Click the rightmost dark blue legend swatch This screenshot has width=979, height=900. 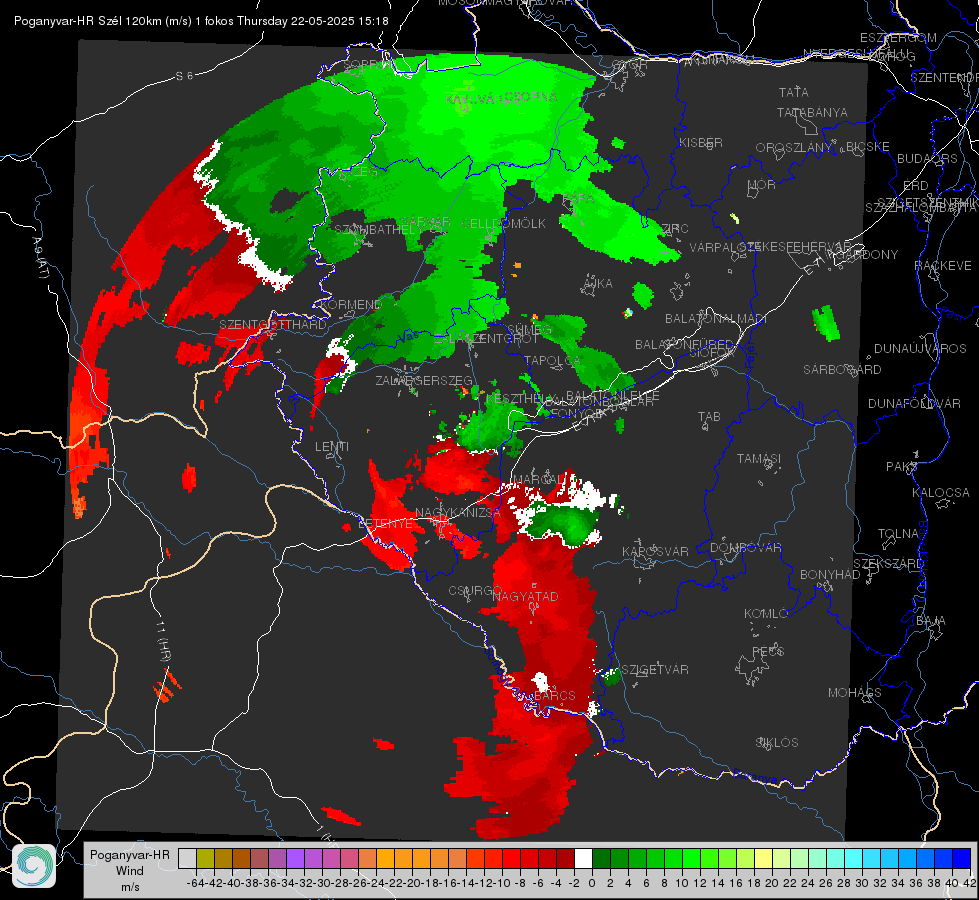pyautogui.click(x=962, y=858)
